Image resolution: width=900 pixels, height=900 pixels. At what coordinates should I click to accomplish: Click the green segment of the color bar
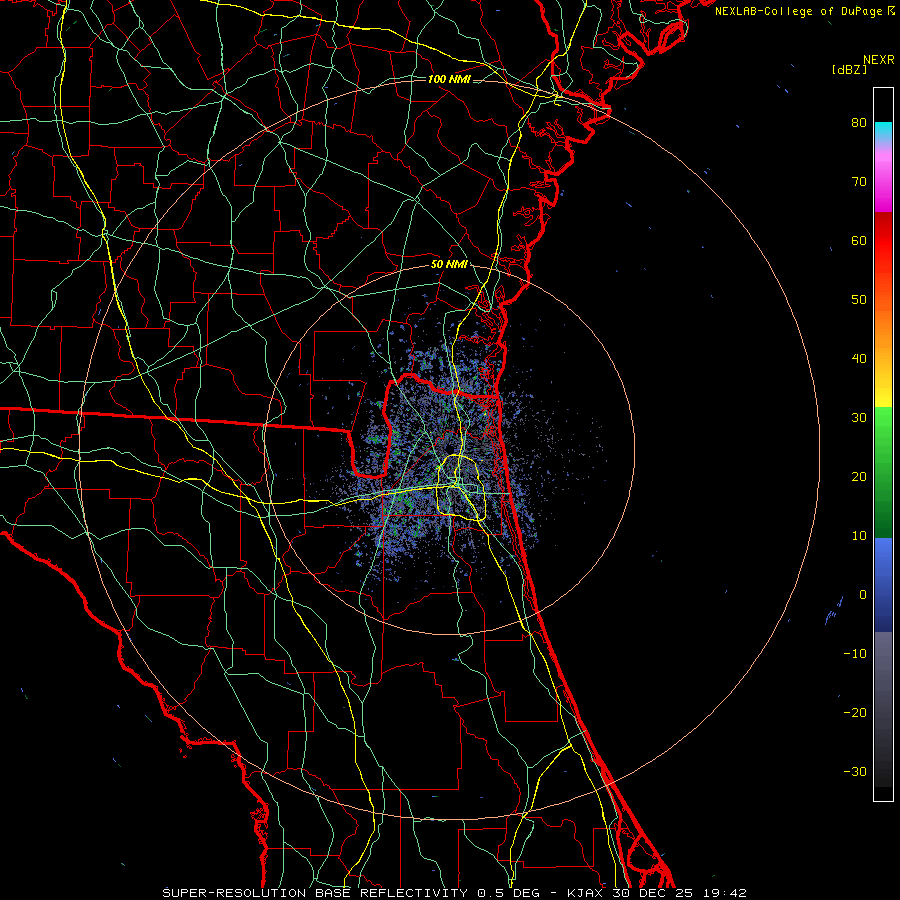[883, 472]
